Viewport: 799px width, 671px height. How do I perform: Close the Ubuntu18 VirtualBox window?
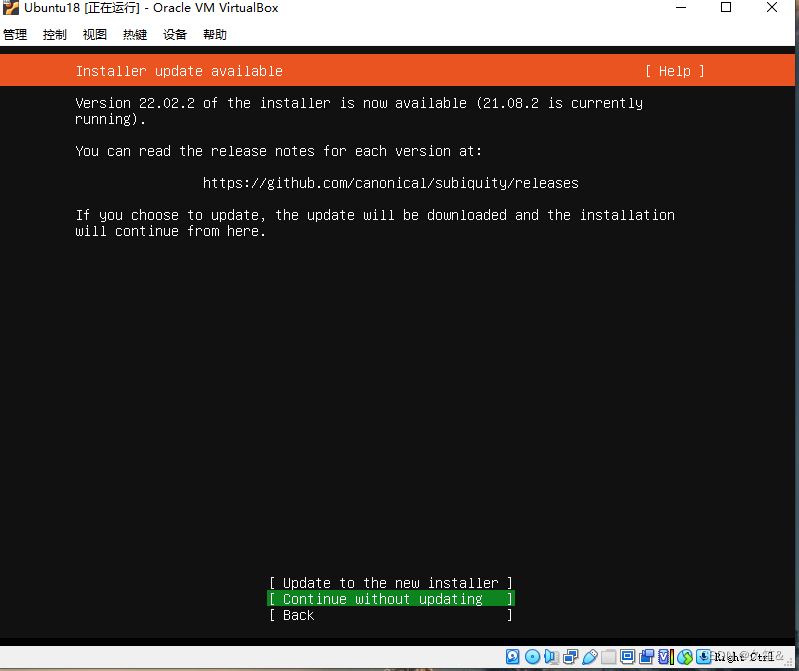click(772, 8)
